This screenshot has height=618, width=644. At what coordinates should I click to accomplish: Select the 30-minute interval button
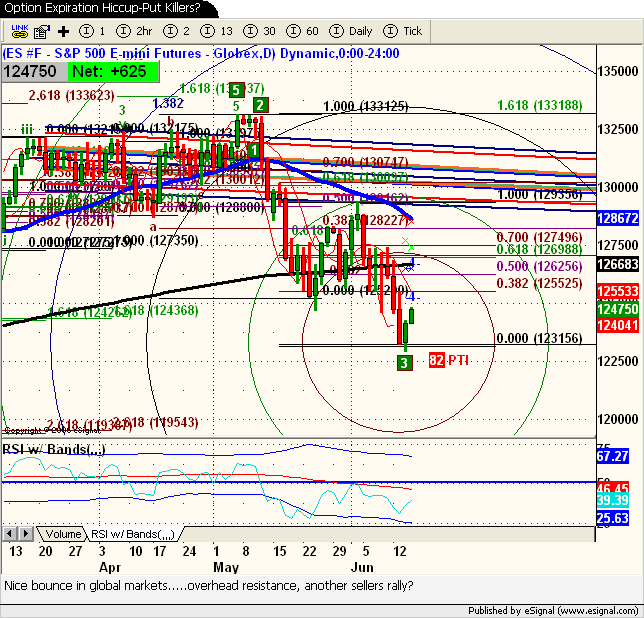tap(262, 31)
